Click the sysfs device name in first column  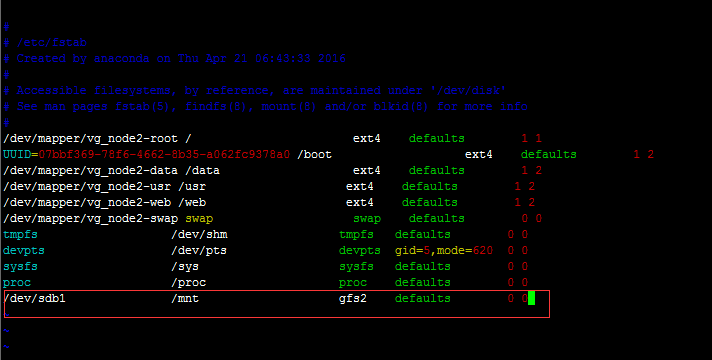20,266
